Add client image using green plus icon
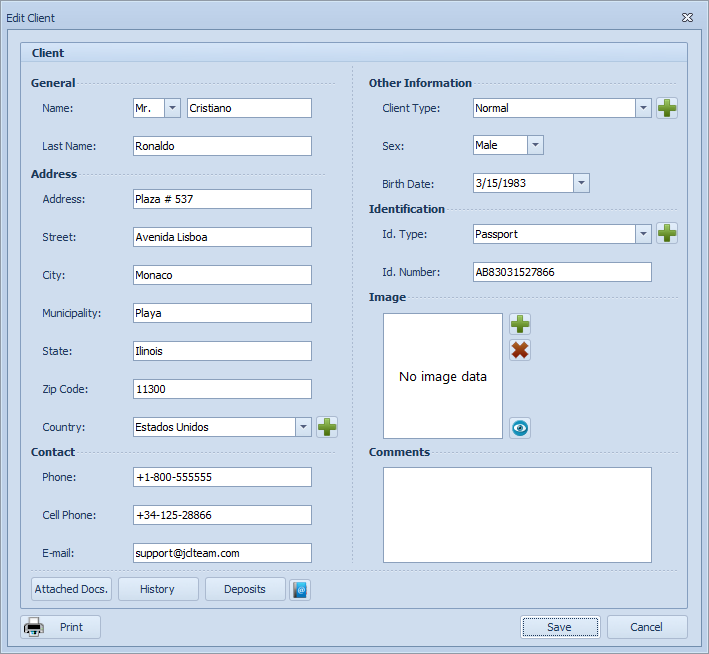The width and height of the screenshot is (709, 654). point(520,324)
